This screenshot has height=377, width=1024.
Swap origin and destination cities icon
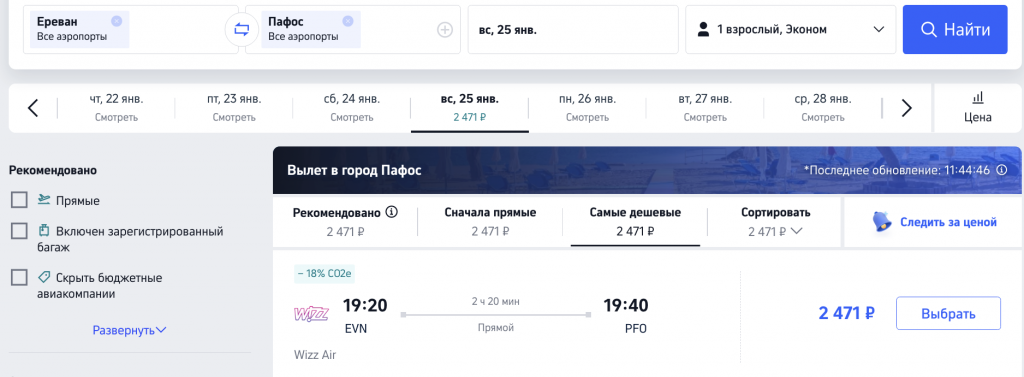click(x=242, y=30)
